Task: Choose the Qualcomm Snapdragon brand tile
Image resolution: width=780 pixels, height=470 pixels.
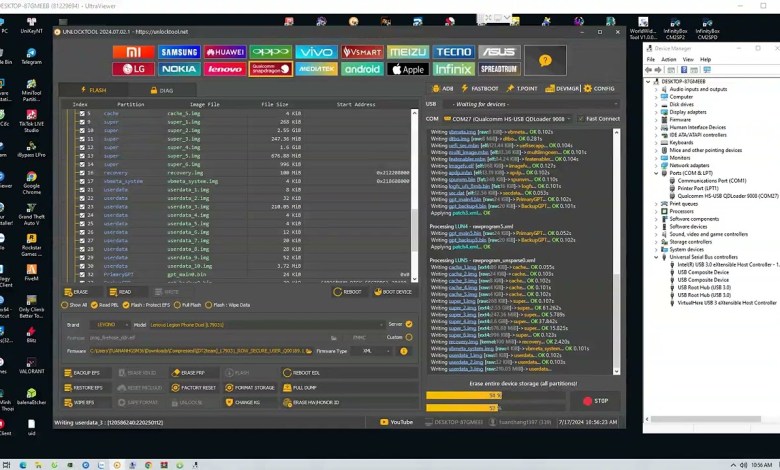Action: tap(271, 69)
